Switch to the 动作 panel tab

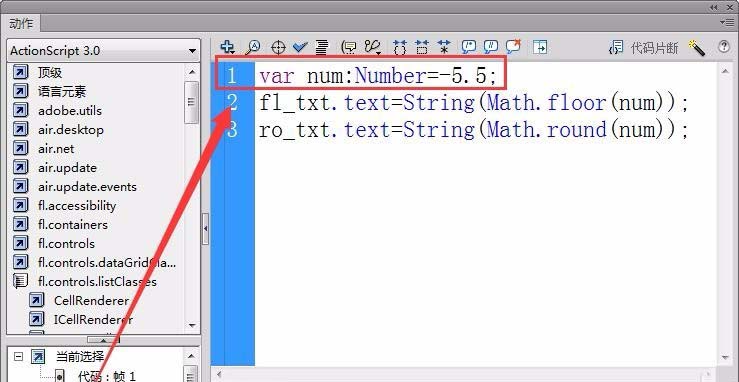pos(21,24)
